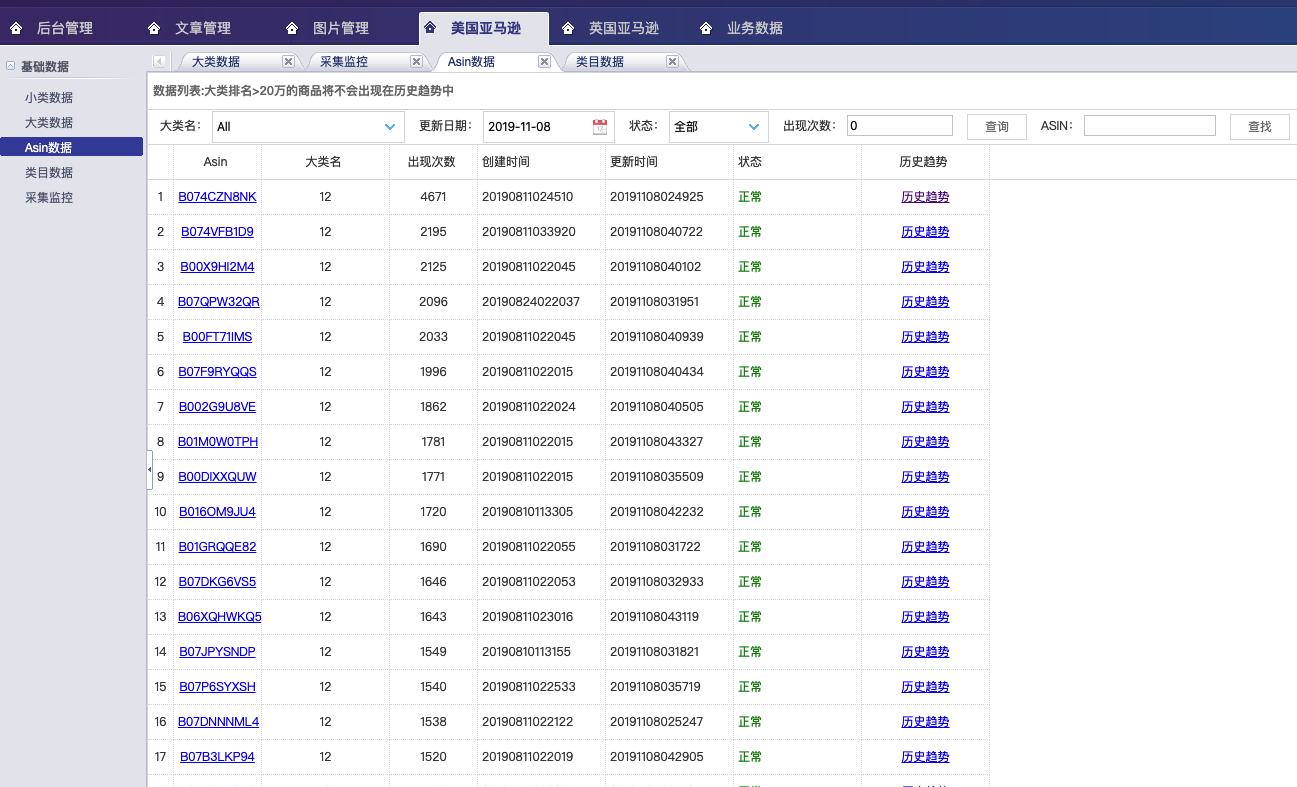Switch to 图片管理 top tab

341,28
